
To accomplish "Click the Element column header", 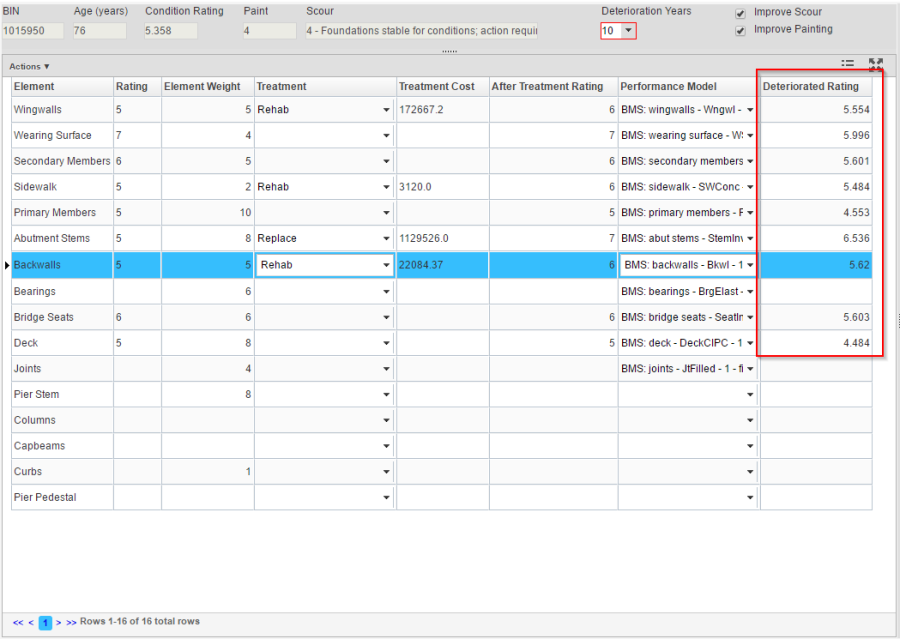I will click(34, 87).
